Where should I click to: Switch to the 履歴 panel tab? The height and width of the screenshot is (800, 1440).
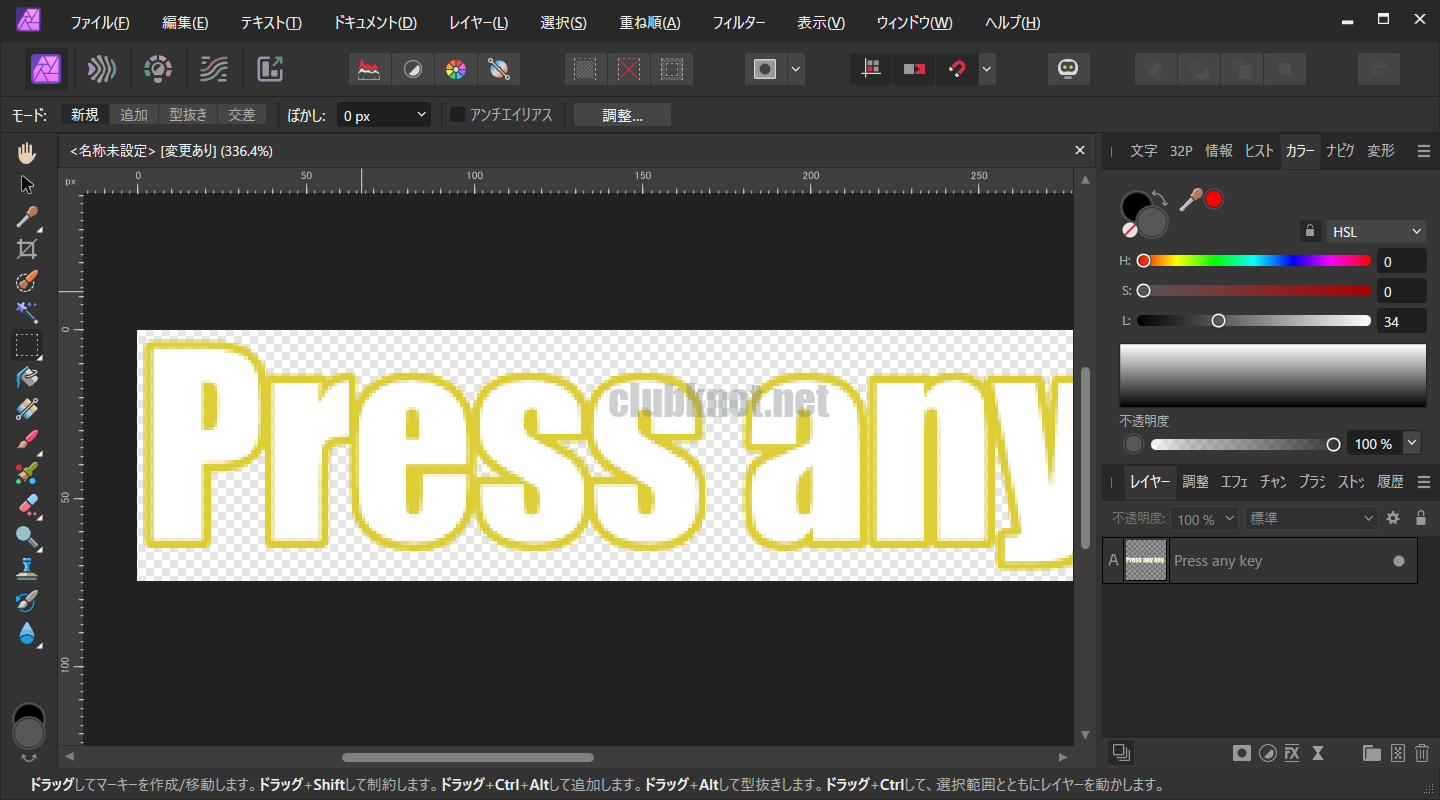click(1390, 482)
